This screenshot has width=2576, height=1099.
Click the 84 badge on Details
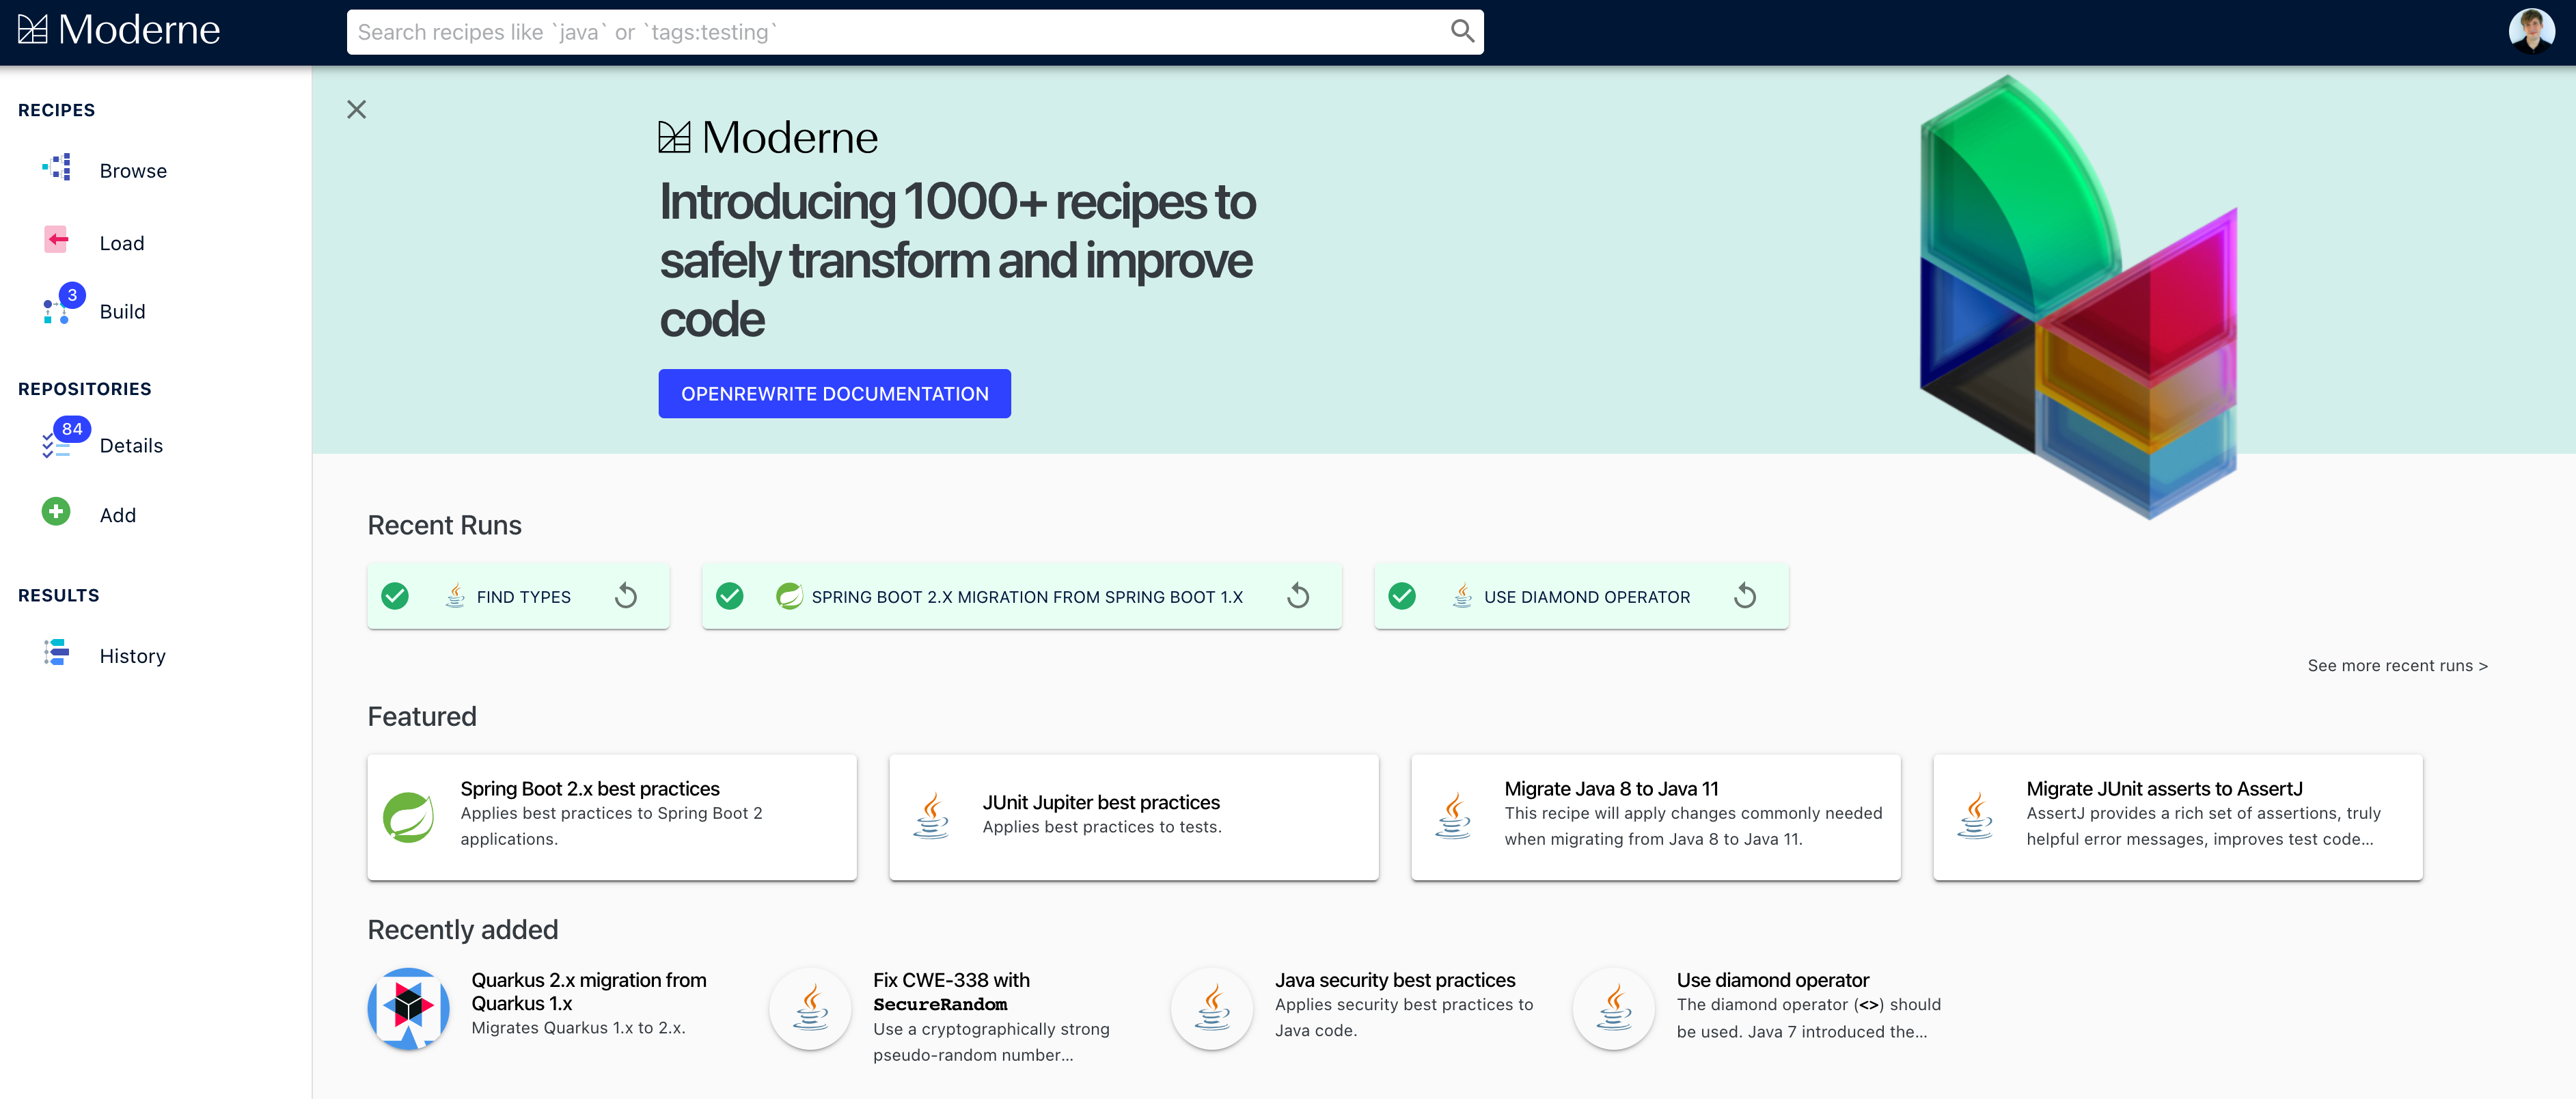[72, 429]
